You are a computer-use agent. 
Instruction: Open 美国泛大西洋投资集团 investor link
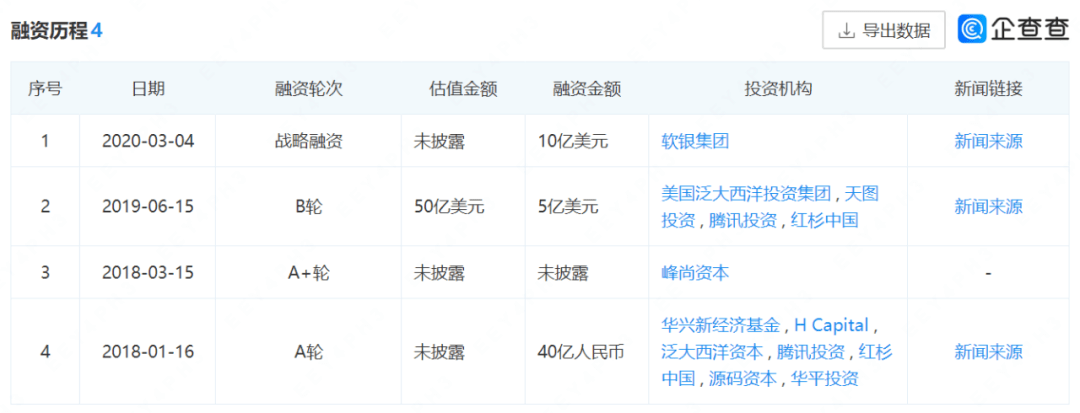click(x=746, y=193)
